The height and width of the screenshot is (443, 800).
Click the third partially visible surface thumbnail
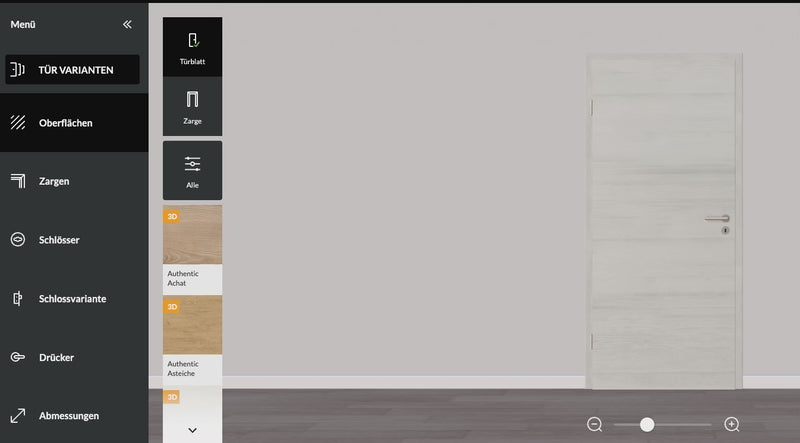192,400
